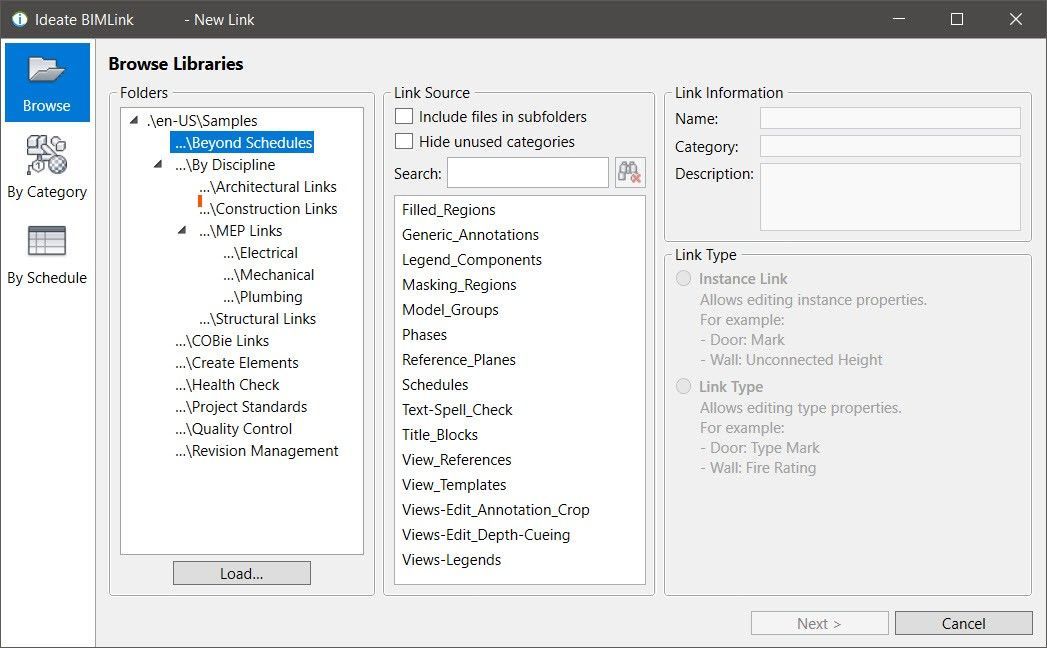The image size is (1047, 648).
Task: Select Views-Legends link
Action: coord(451,560)
